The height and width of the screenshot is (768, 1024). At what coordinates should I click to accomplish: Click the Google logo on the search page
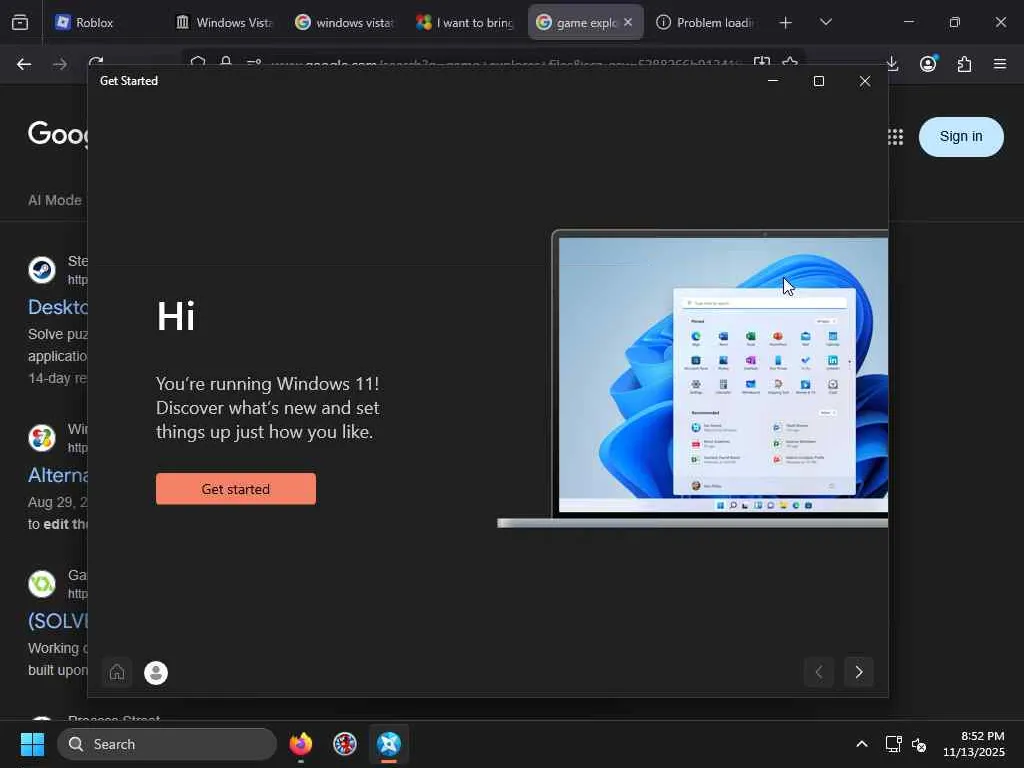57,134
